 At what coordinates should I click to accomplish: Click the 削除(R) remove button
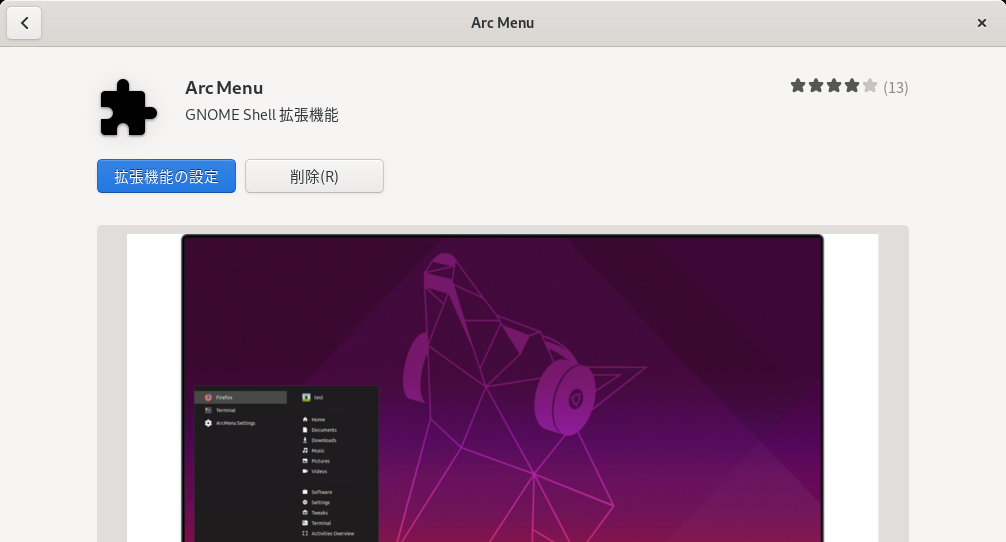[x=314, y=176]
